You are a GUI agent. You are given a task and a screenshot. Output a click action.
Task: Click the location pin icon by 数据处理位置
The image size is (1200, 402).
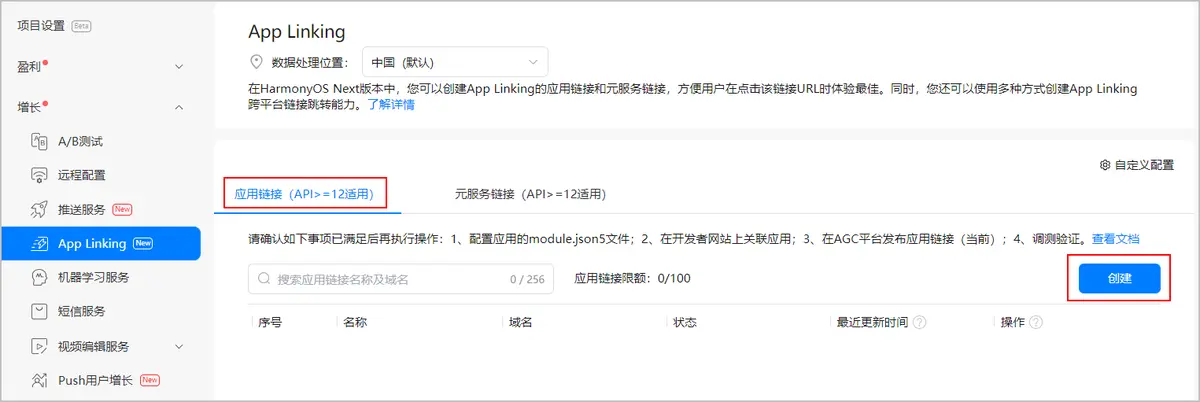[255, 61]
